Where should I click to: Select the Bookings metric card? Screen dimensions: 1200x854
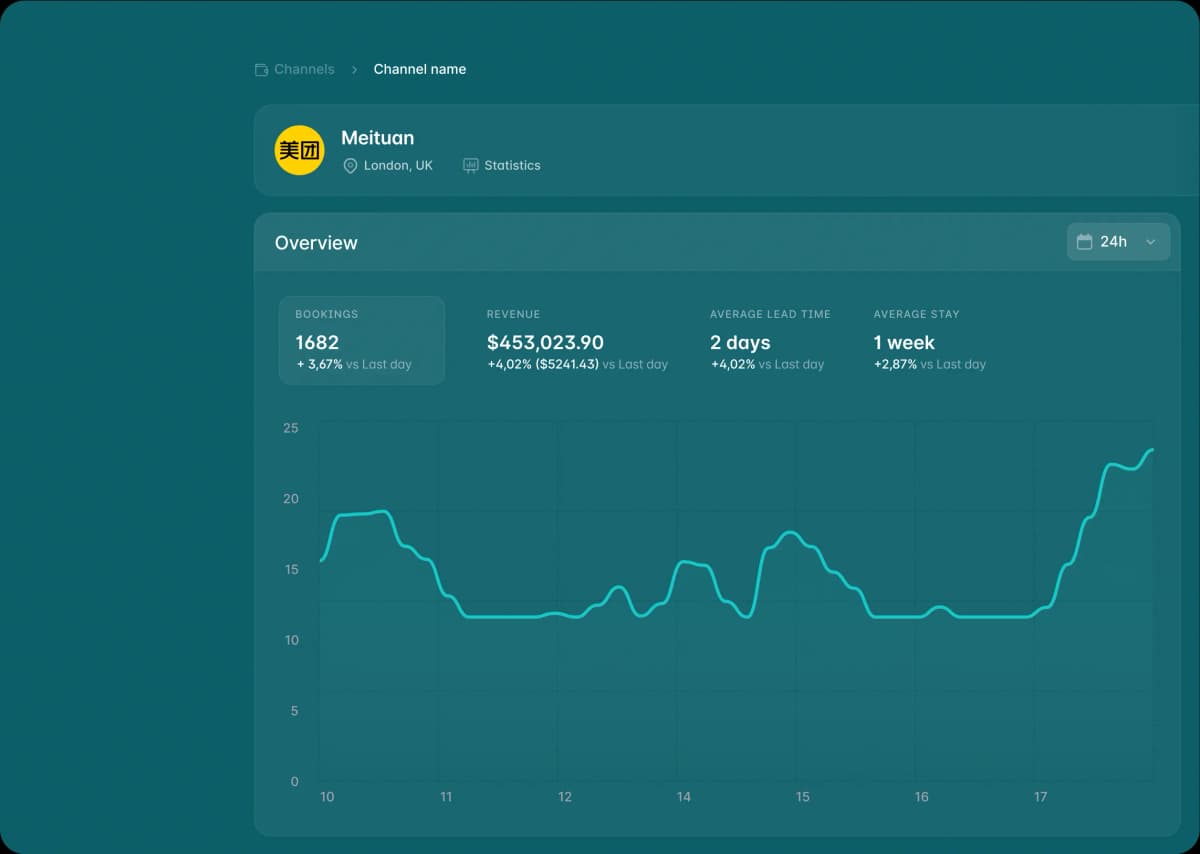[x=361, y=340]
